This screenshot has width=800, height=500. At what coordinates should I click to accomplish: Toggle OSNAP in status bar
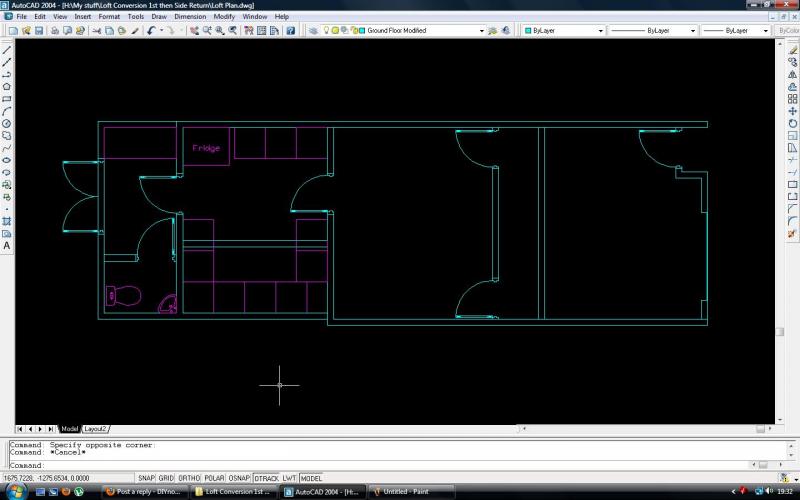click(x=239, y=478)
